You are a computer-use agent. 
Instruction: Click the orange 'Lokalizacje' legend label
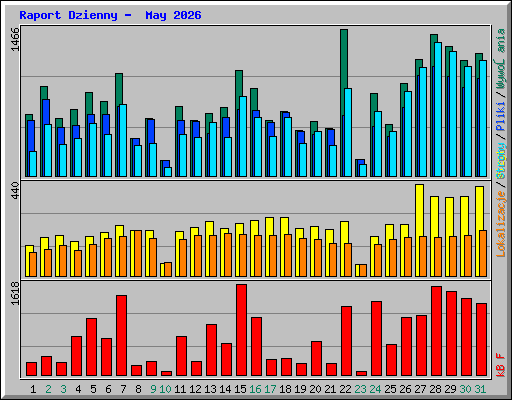(501, 224)
